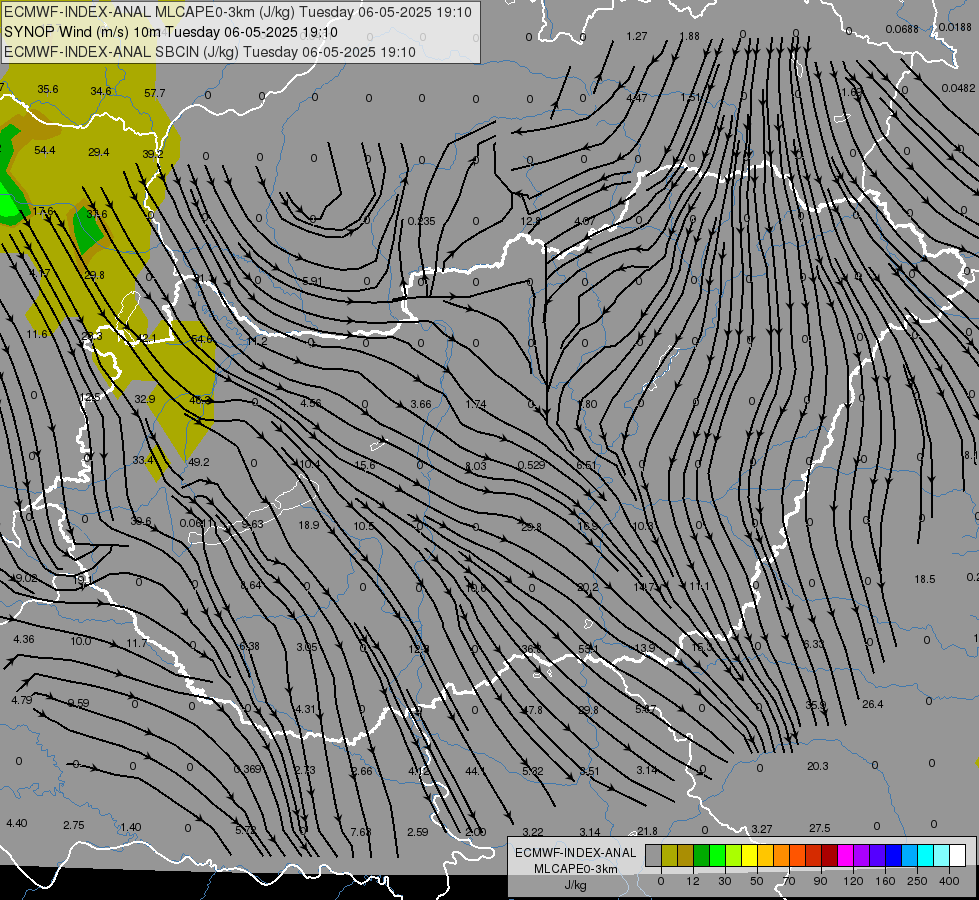The width and height of the screenshot is (979, 900).
Task: Click the map value 2.75
Action: pos(74,824)
